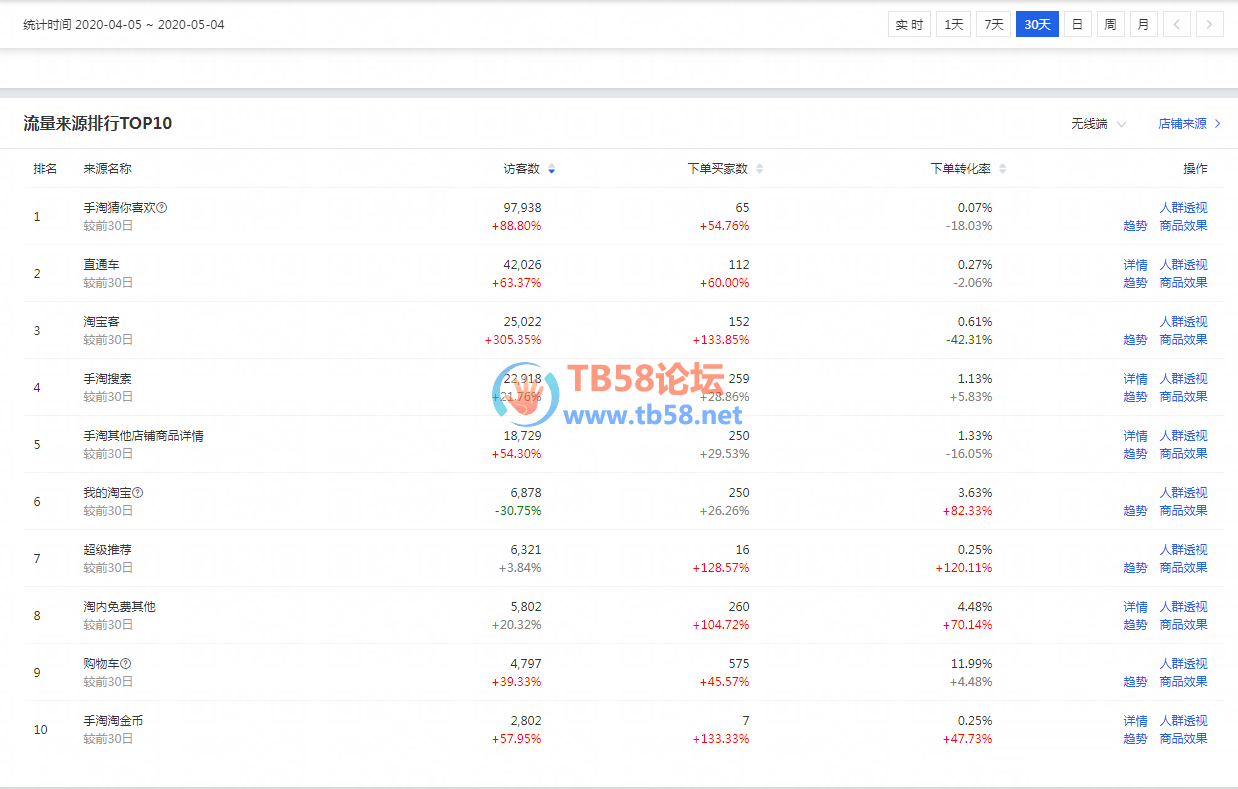Click buyer count 575
Image resolution: width=1238 pixels, height=789 pixels.
click(x=739, y=664)
